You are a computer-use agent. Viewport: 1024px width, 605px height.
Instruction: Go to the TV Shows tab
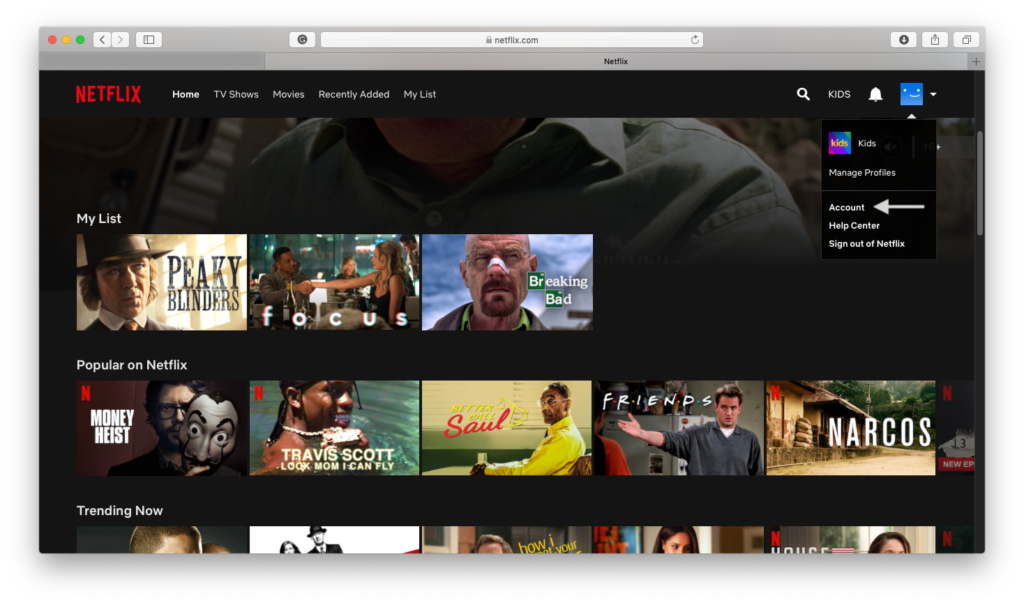[236, 95]
